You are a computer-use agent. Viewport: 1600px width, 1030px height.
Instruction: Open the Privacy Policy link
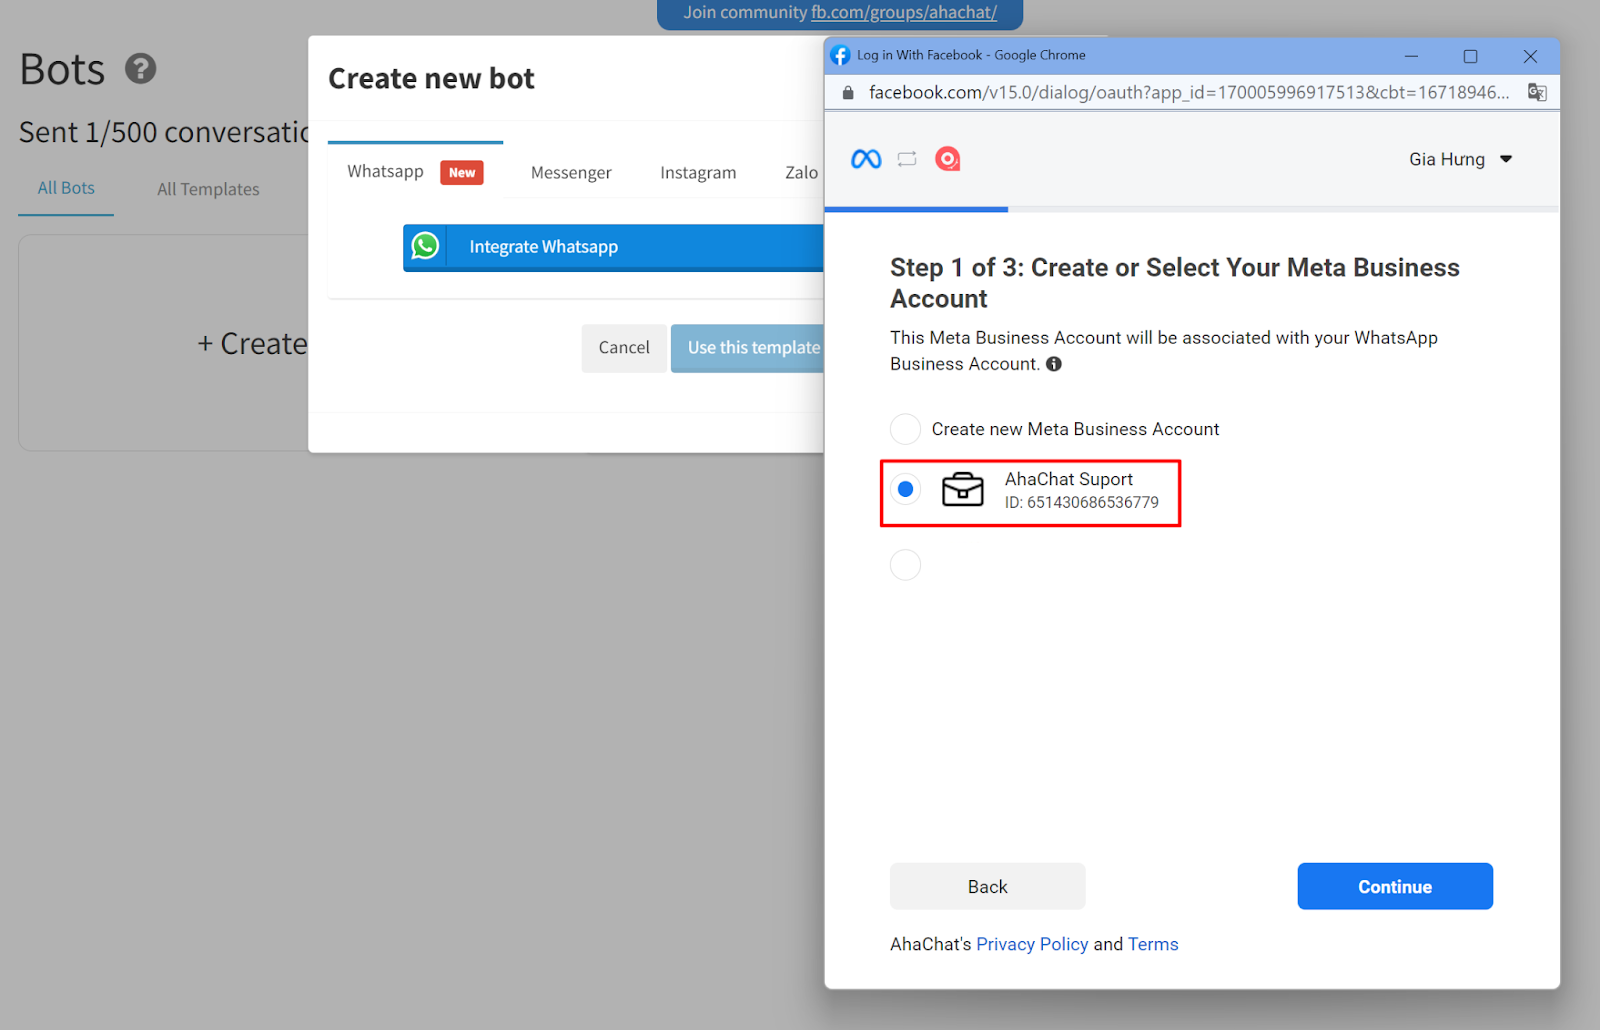coord(1032,944)
